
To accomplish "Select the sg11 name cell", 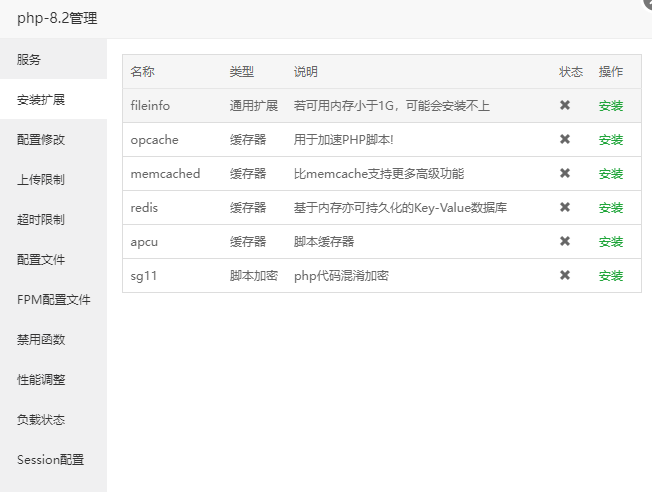I will 144,276.
